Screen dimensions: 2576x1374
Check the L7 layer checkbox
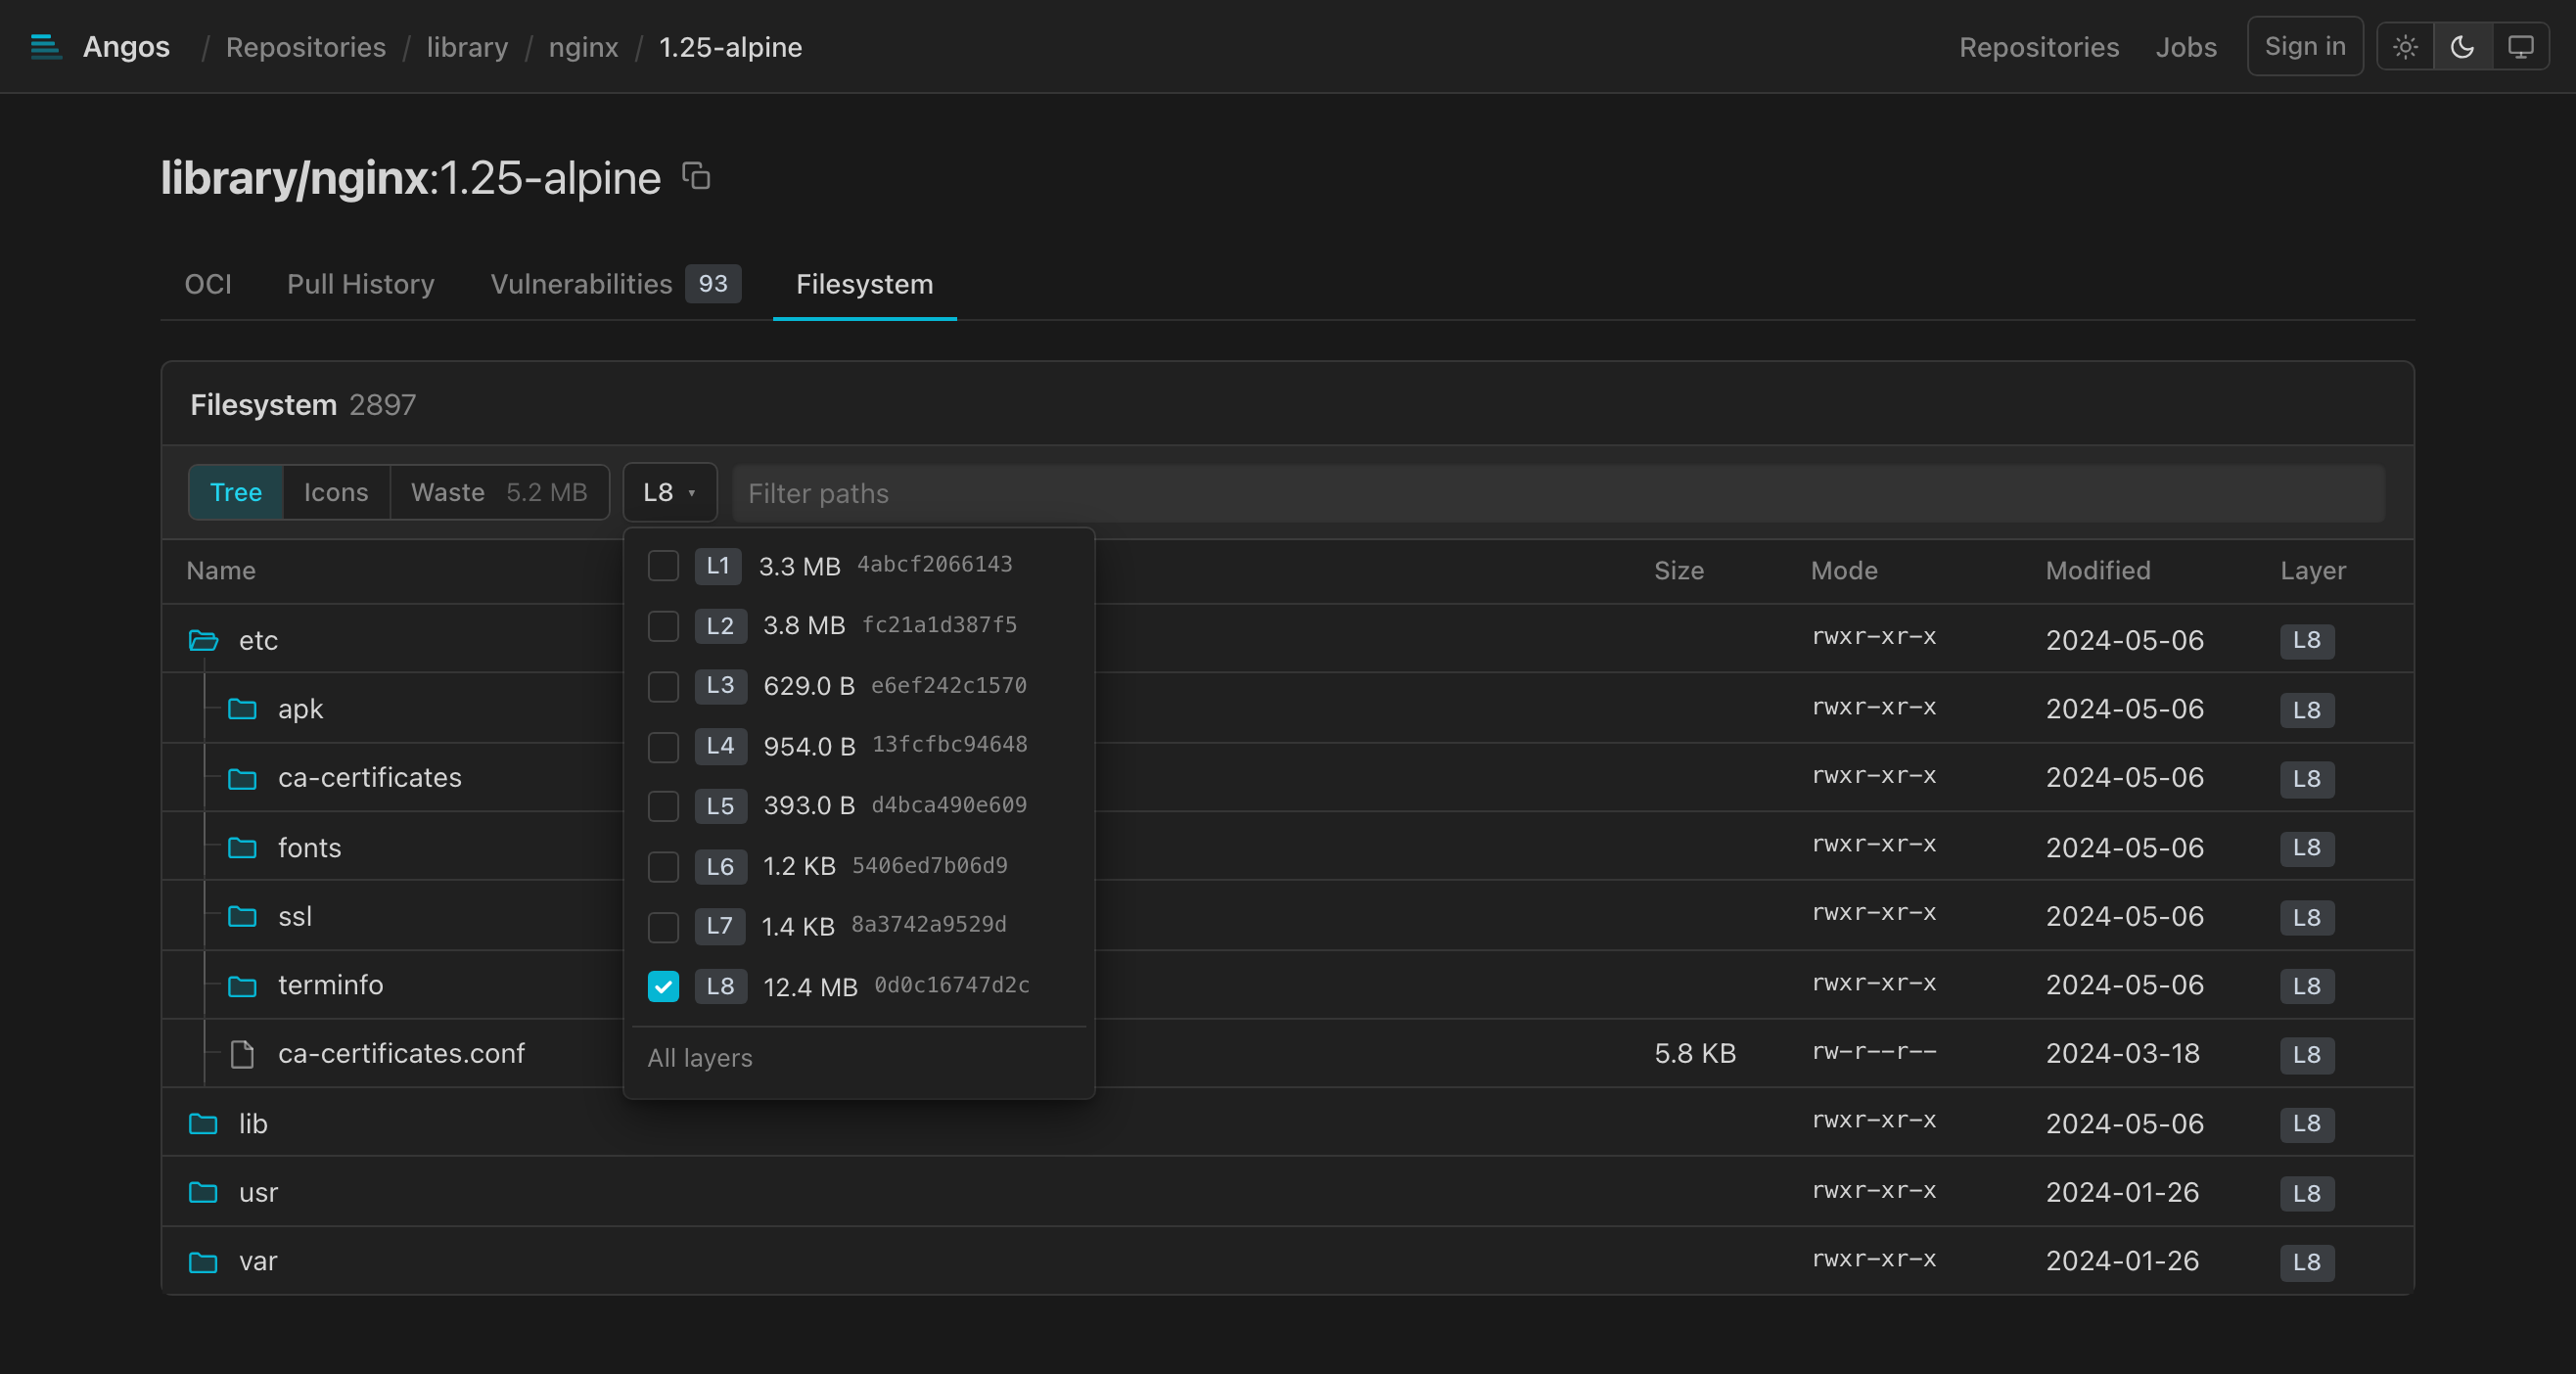(x=663, y=926)
